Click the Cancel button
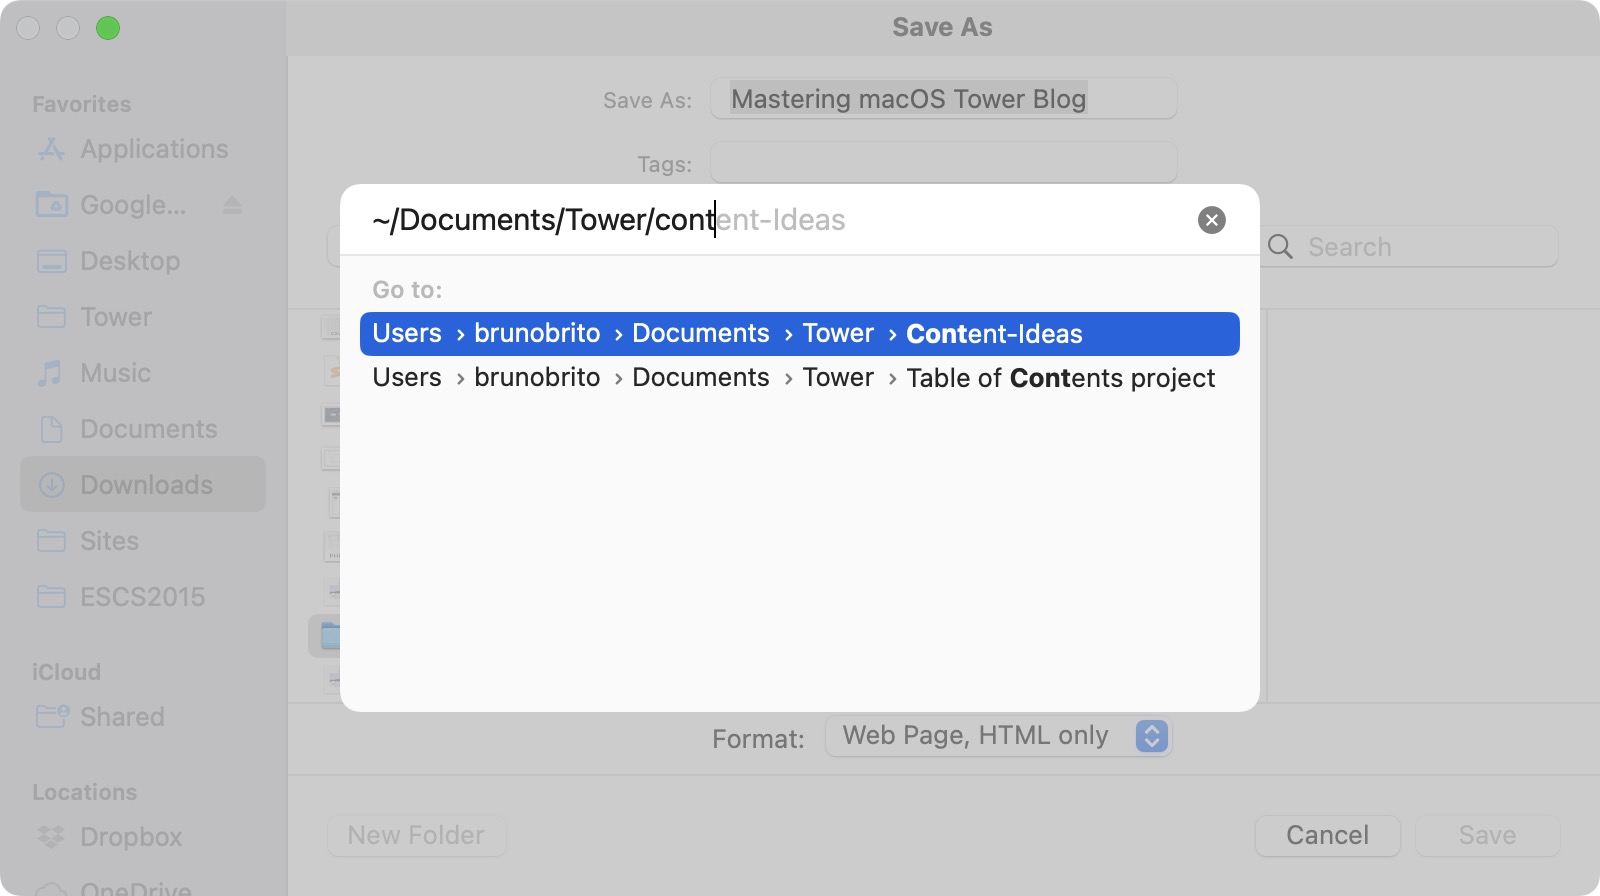This screenshot has height=896, width=1600. [x=1327, y=835]
